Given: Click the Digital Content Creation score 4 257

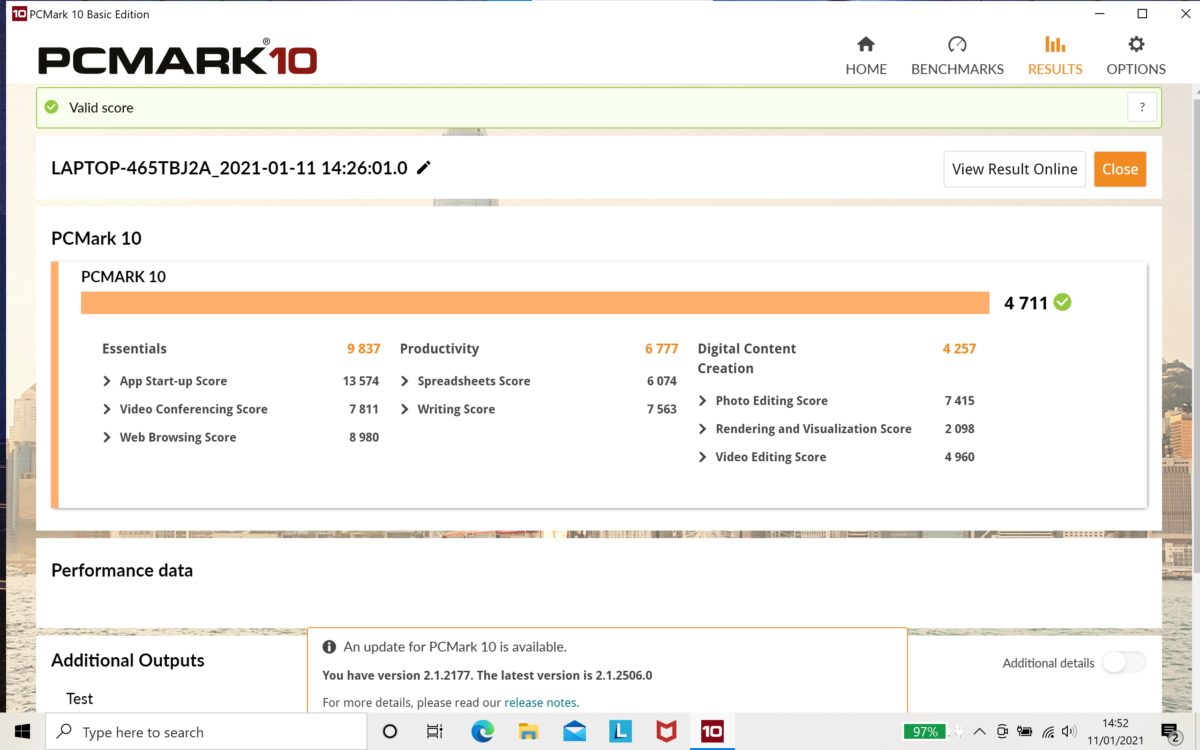Looking at the screenshot, I should (x=959, y=349).
